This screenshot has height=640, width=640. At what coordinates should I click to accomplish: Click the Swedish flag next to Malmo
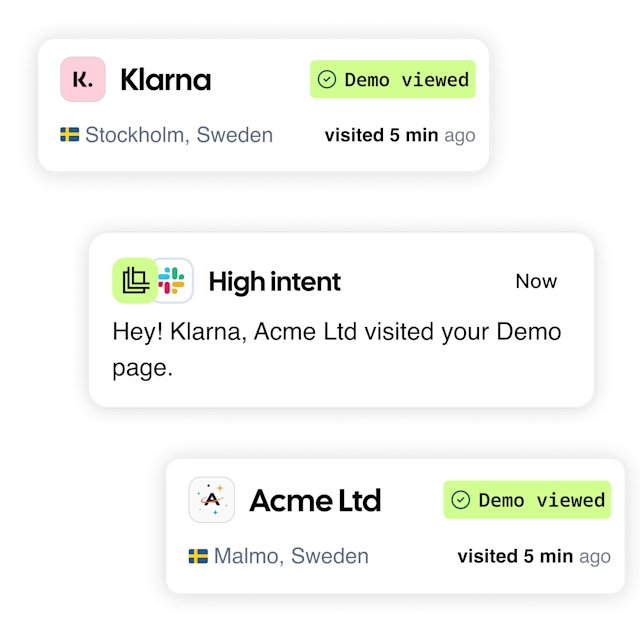(198, 556)
